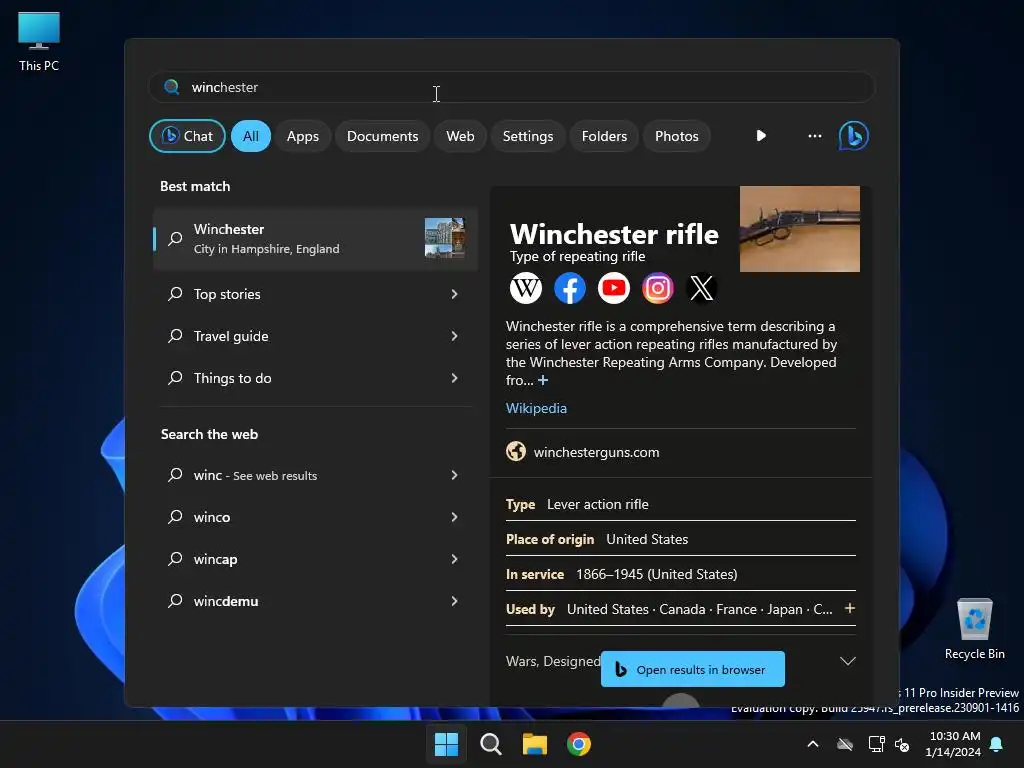Show more filter tabs with the arrow
This screenshot has height=768, width=1024.
point(761,136)
